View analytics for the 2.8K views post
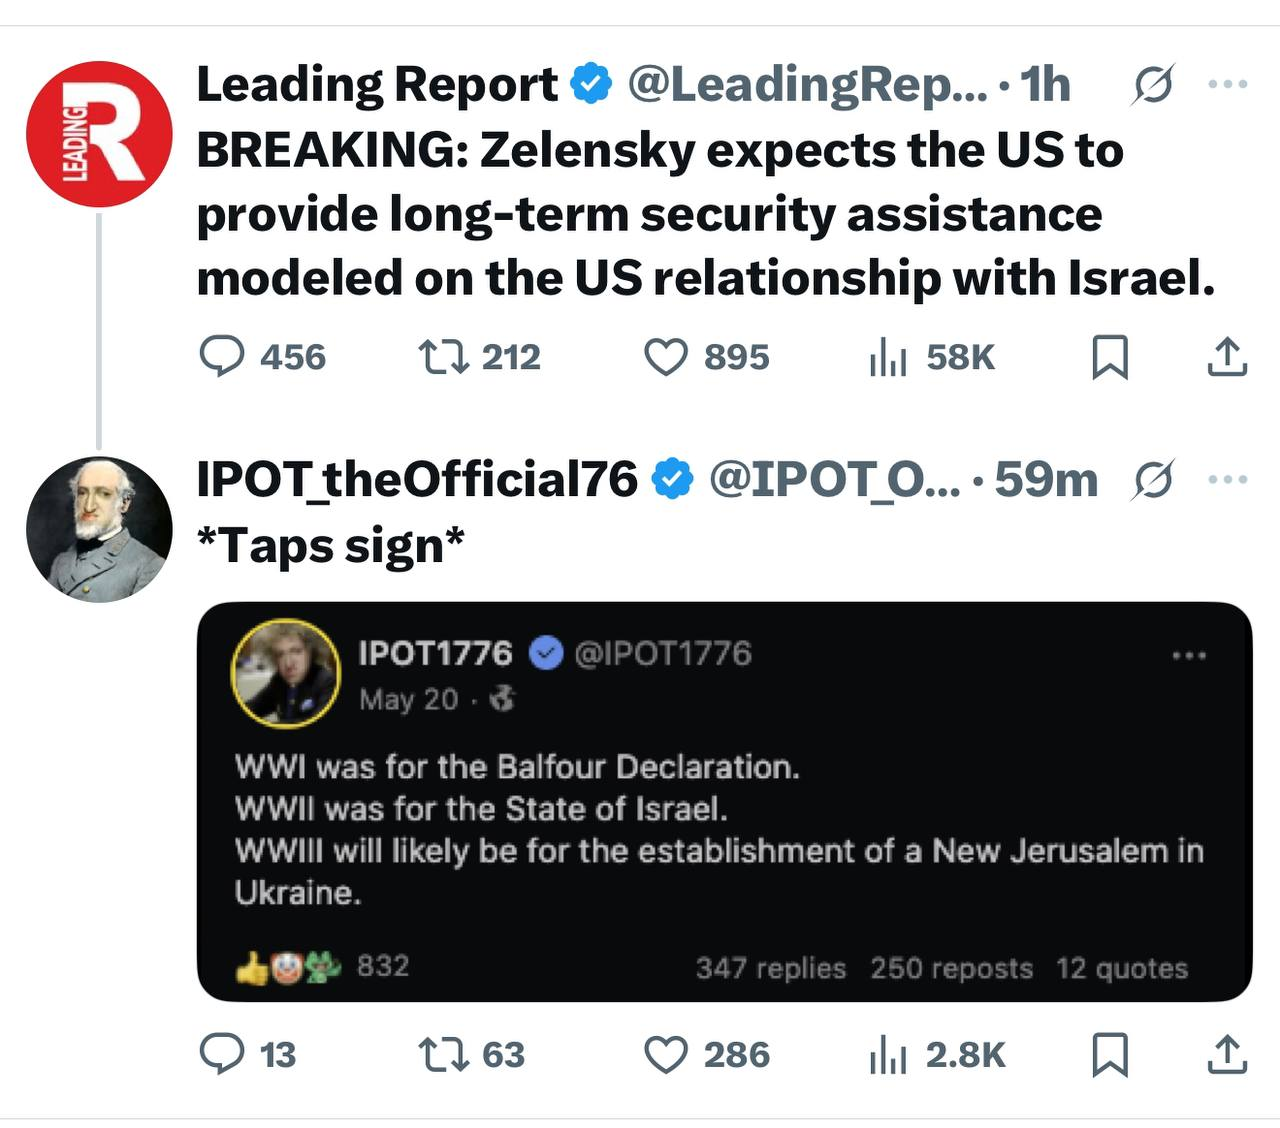This screenshot has height=1128, width=1280. [887, 1054]
